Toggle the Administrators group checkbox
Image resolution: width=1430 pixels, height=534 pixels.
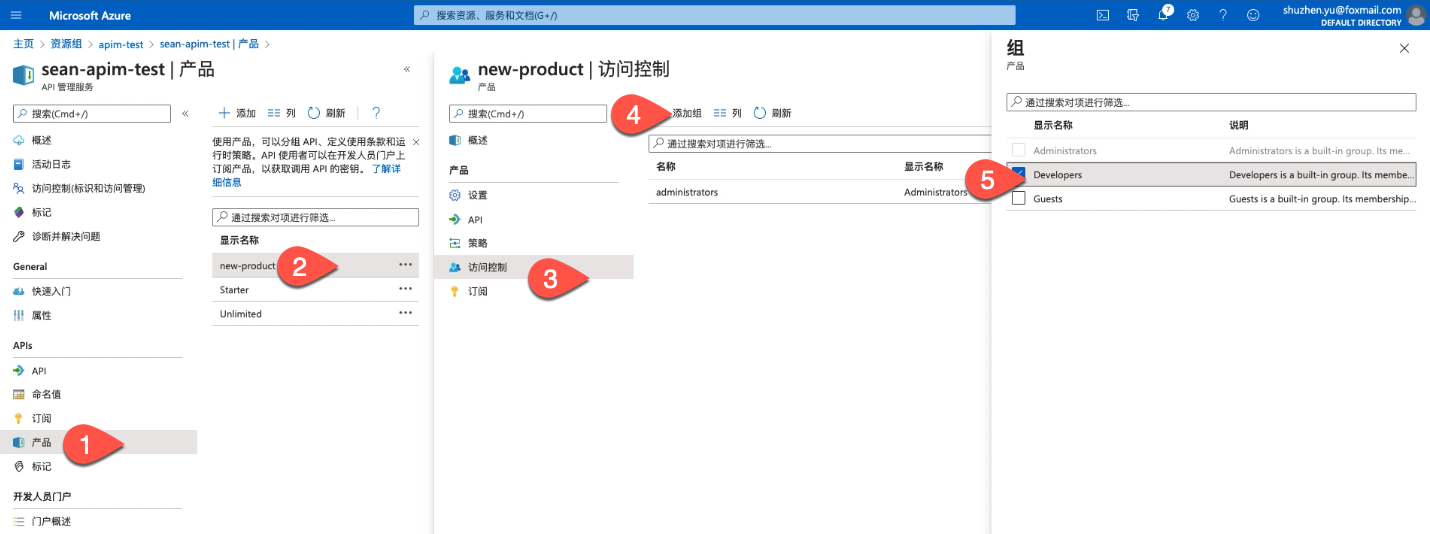pos(1019,150)
